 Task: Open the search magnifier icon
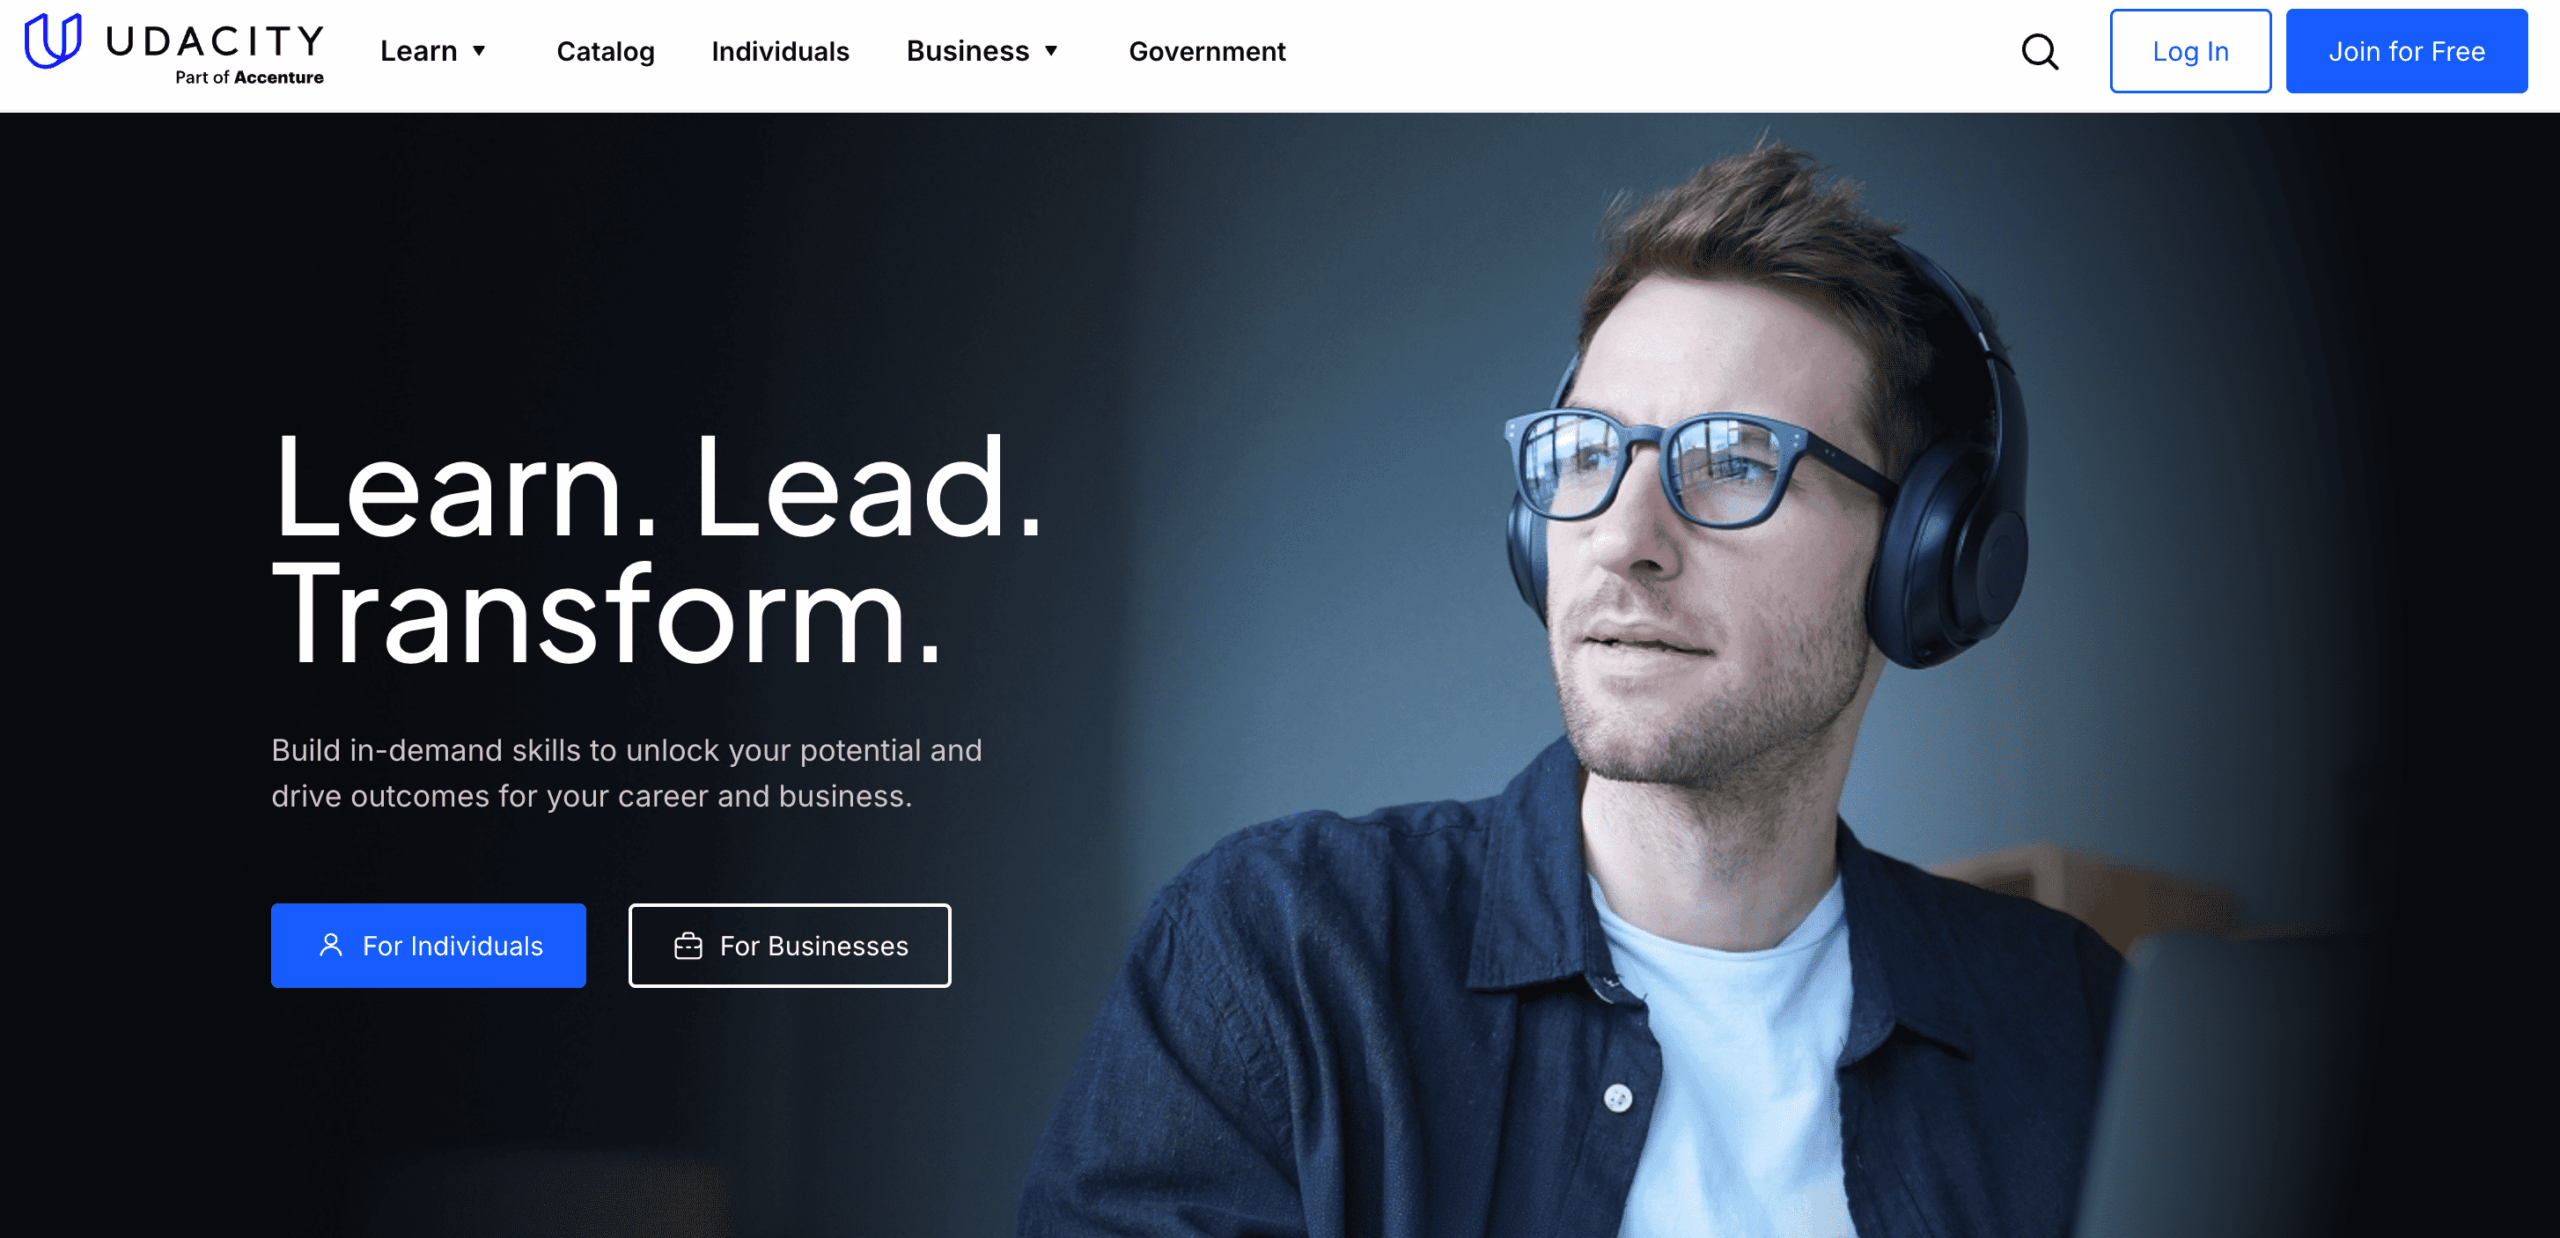[x=2040, y=52]
